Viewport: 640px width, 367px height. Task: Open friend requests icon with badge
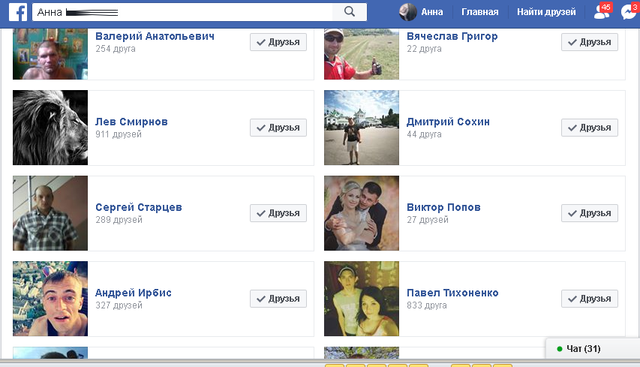602,11
